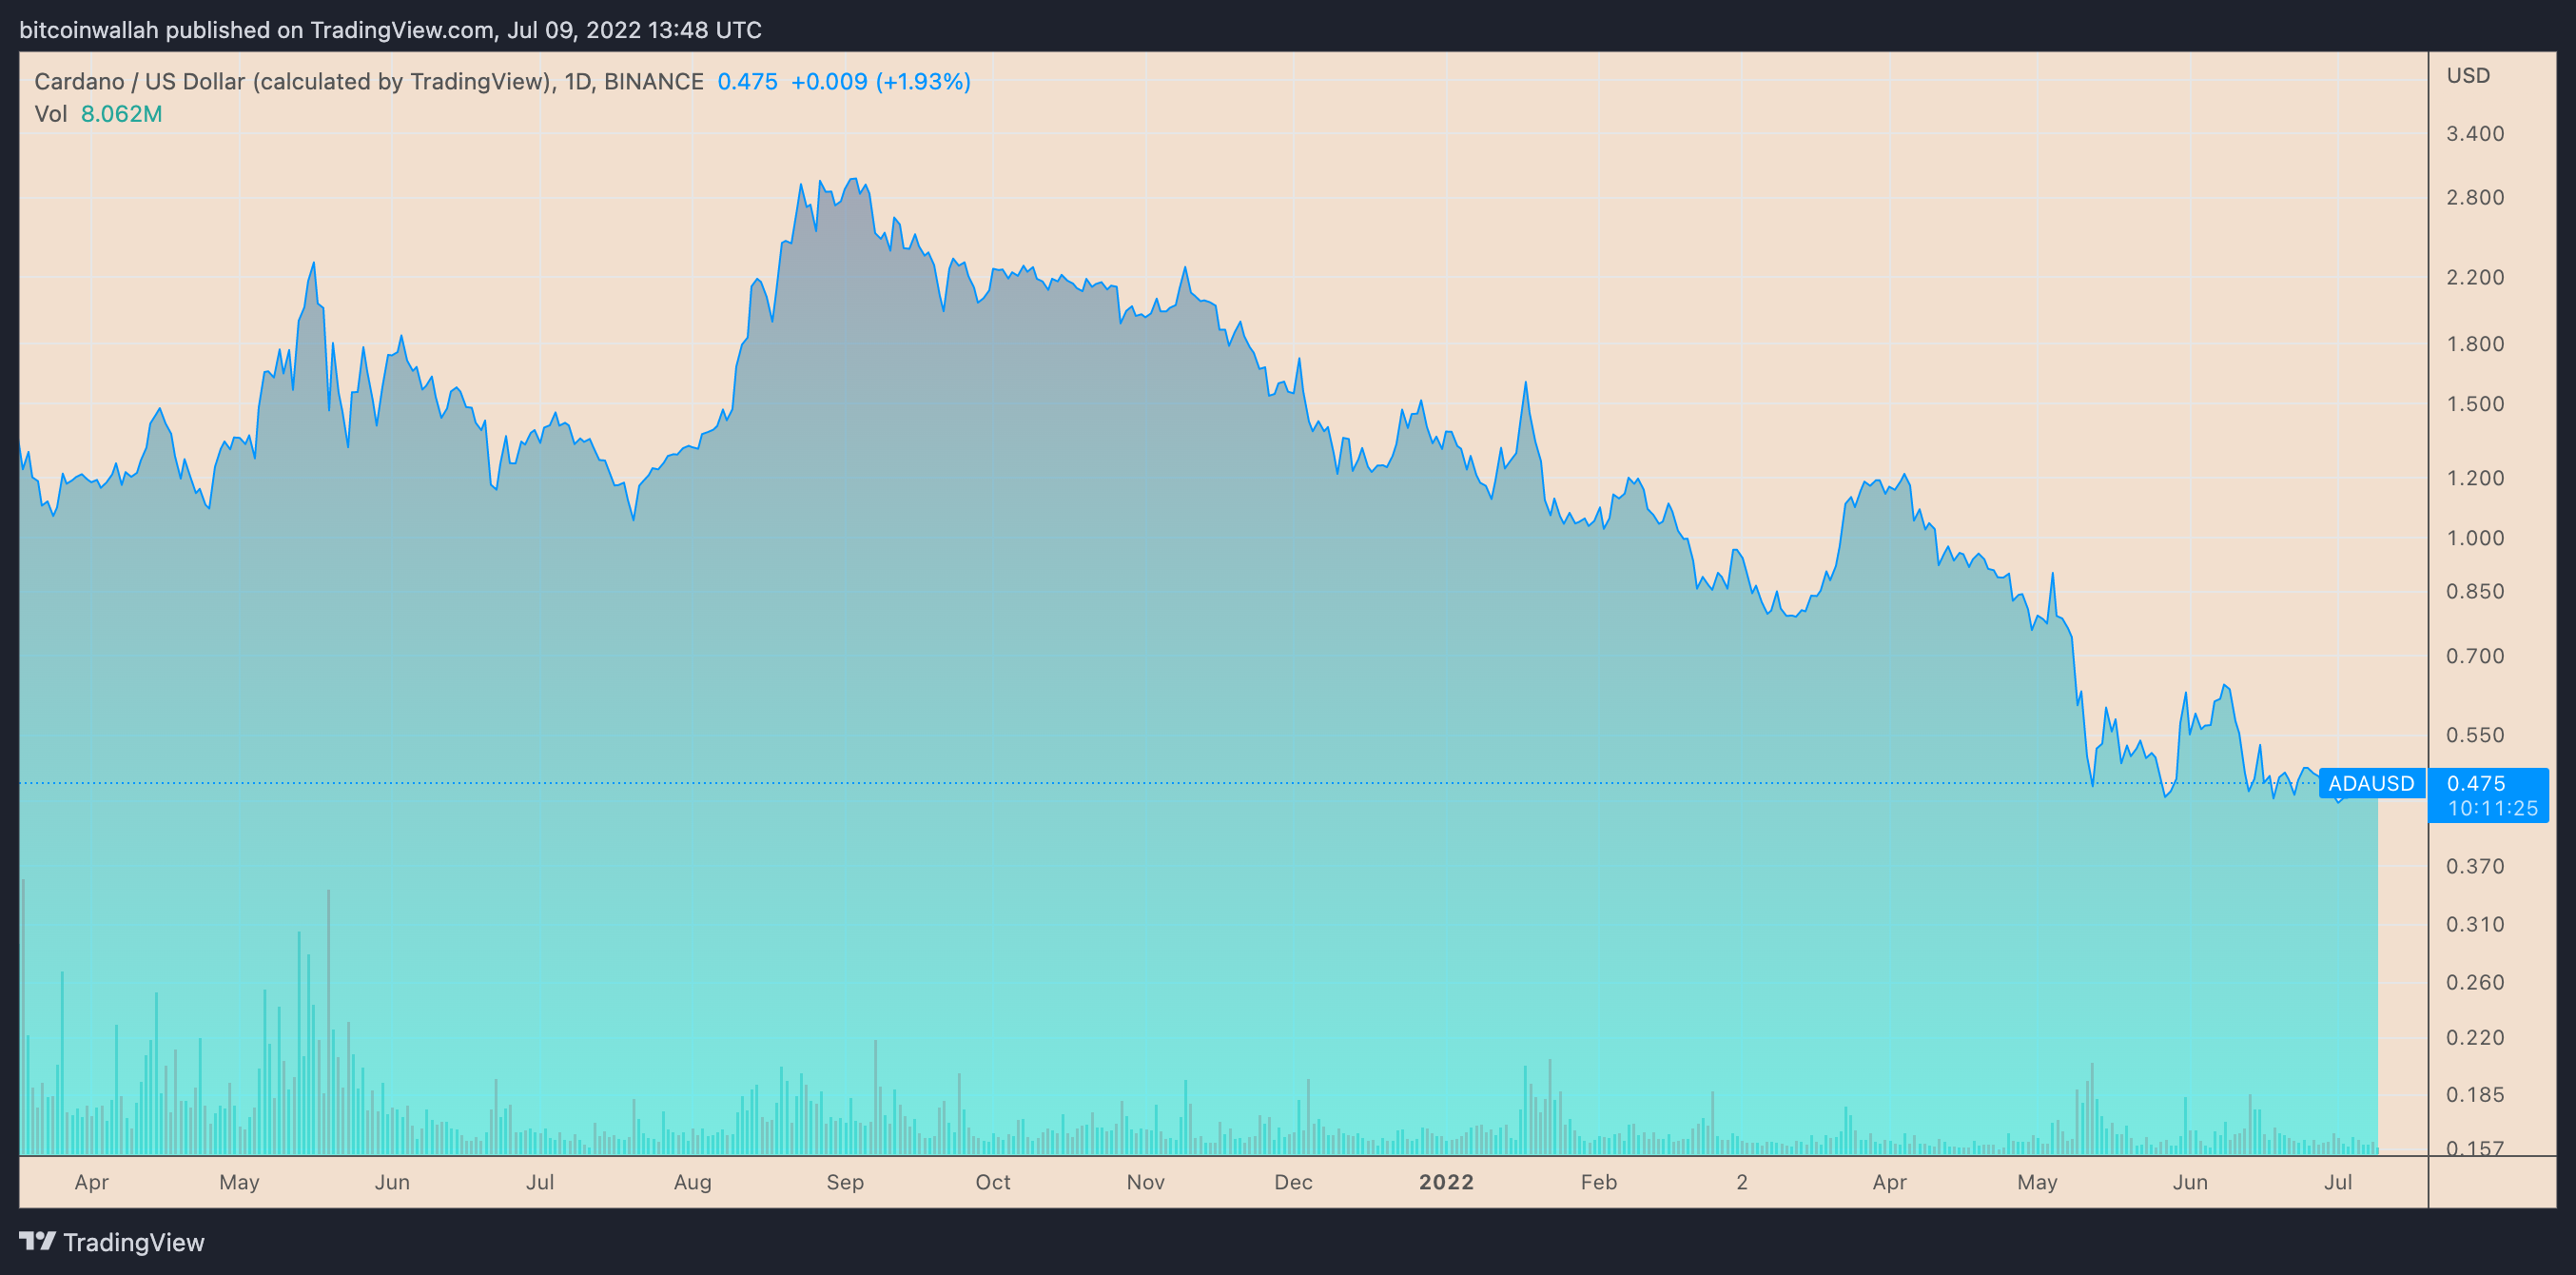Select the Vol 8.062M indicator label
This screenshot has height=1275, width=2576.
coord(98,114)
